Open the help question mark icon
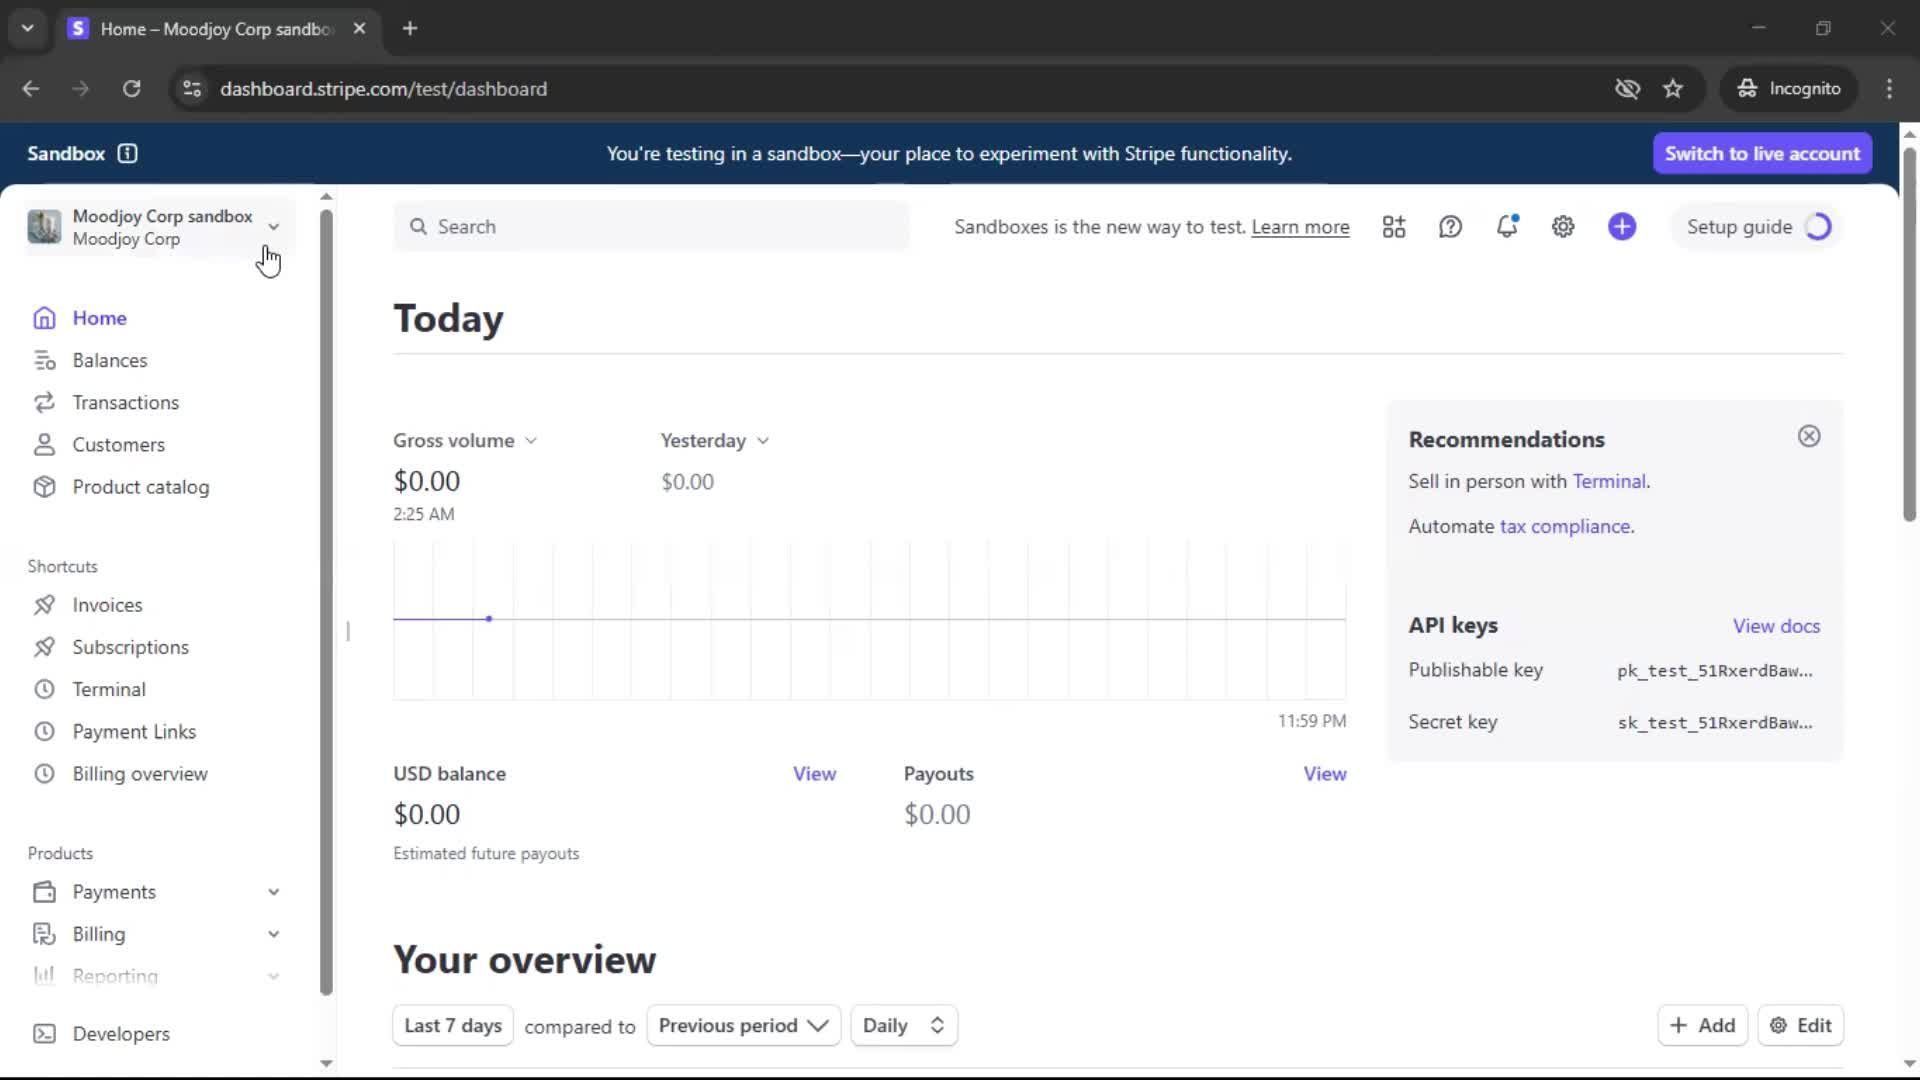The image size is (1920, 1080). click(1450, 227)
